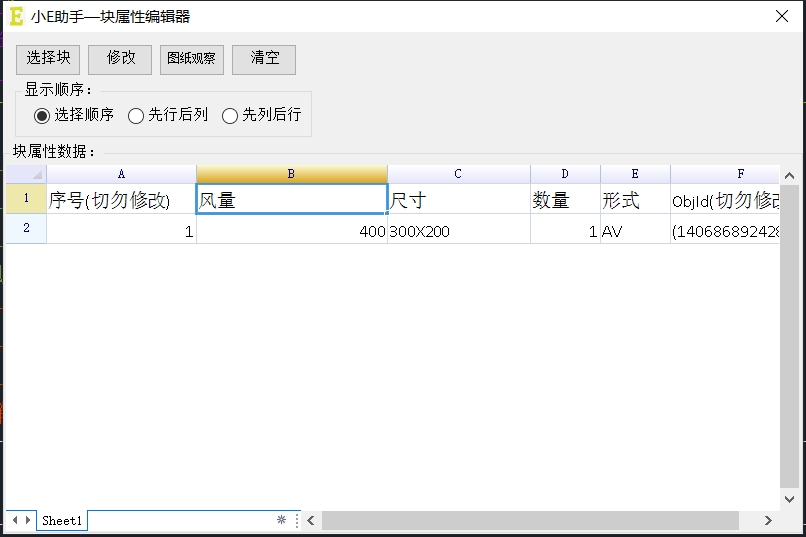The height and width of the screenshot is (537, 806).
Task: Click the select-all corner of spreadsheet
Action: [x=26, y=174]
